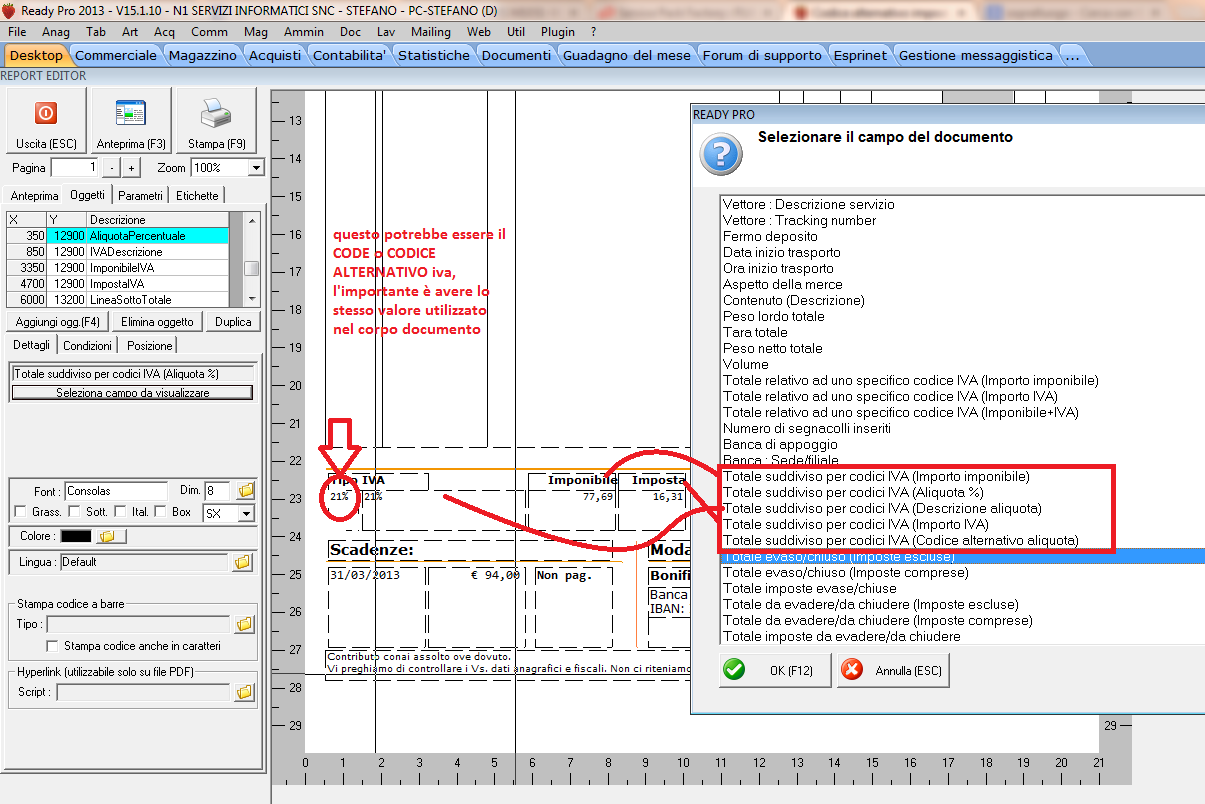The height and width of the screenshot is (804, 1205).
Task: Check Stampa codice anche in caratteri
Action: click(x=52, y=646)
